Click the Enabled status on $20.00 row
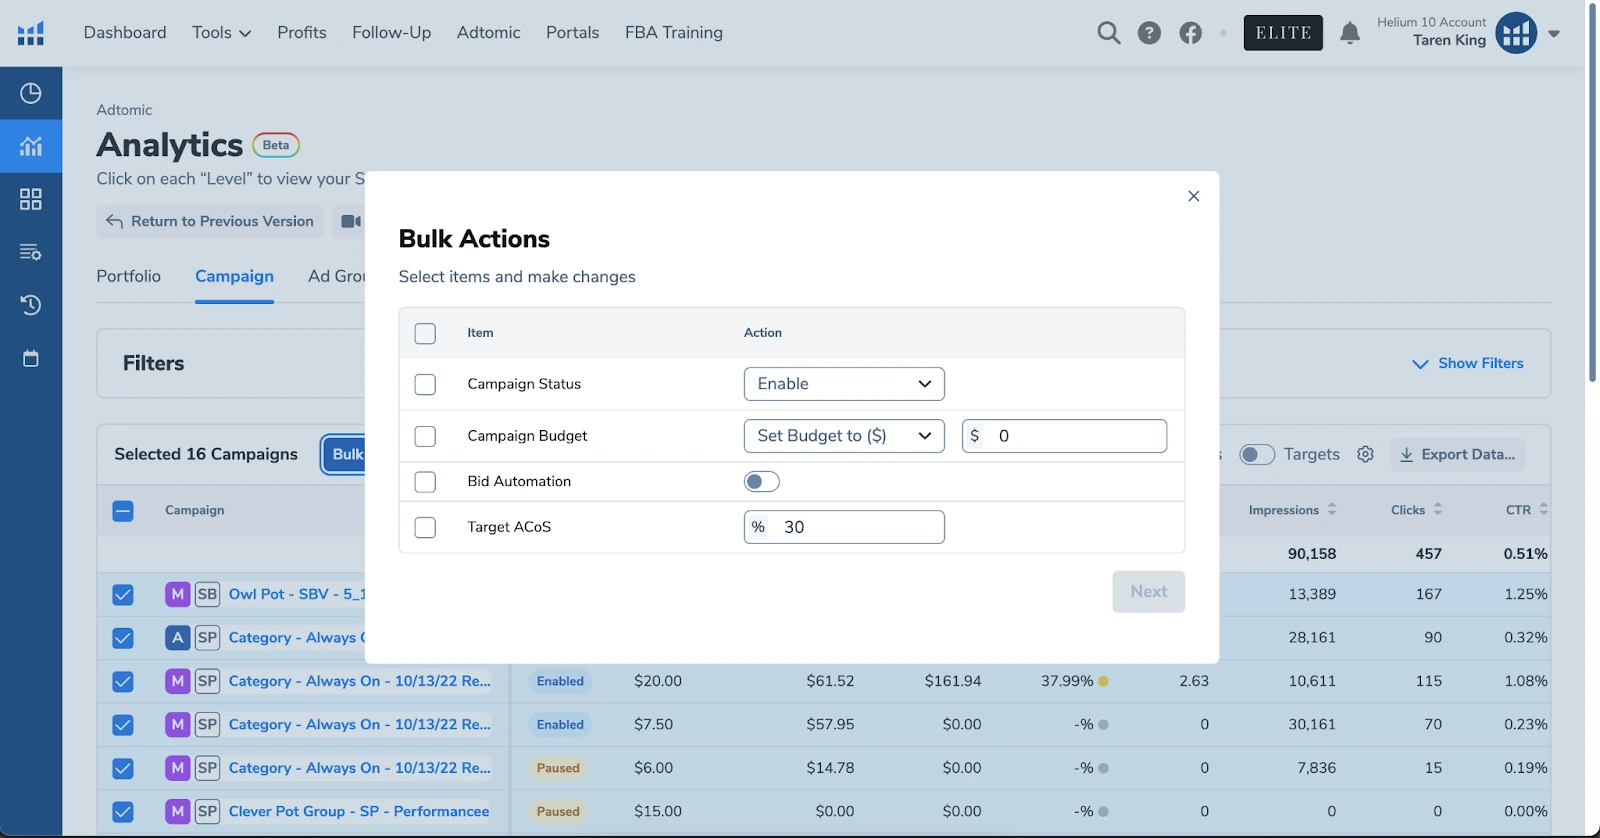The width and height of the screenshot is (1600, 838). [560, 681]
